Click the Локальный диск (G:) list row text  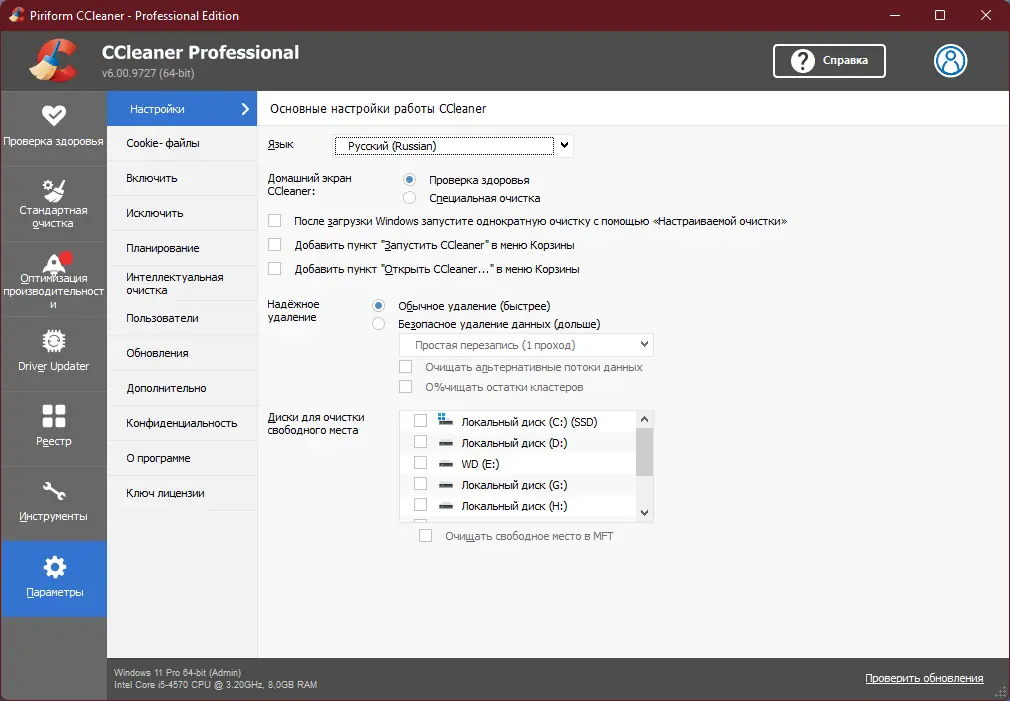pyautogui.click(x=514, y=485)
